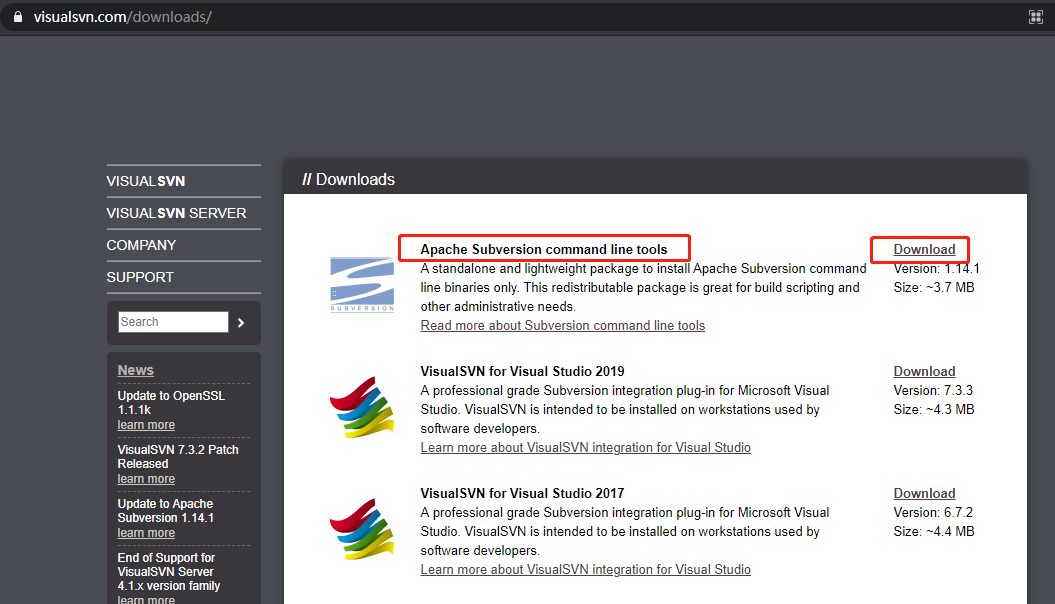Click 'Update to Apache Subversion 1.14.1' headline
Image resolution: width=1055 pixels, height=604 pixels.
click(166, 511)
